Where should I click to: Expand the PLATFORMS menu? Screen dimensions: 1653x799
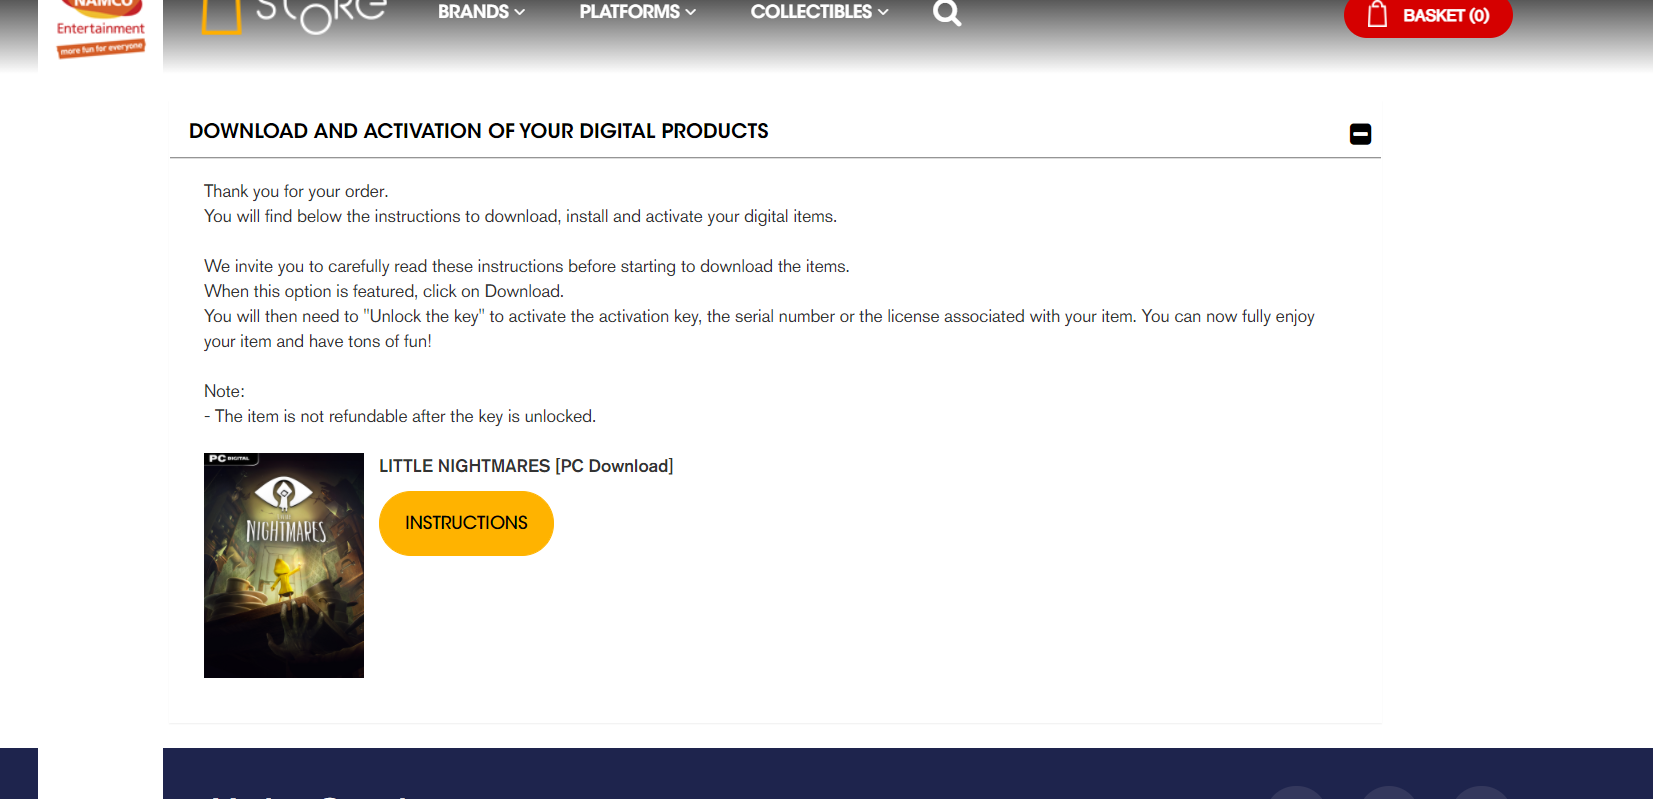click(x=637, y=12)
